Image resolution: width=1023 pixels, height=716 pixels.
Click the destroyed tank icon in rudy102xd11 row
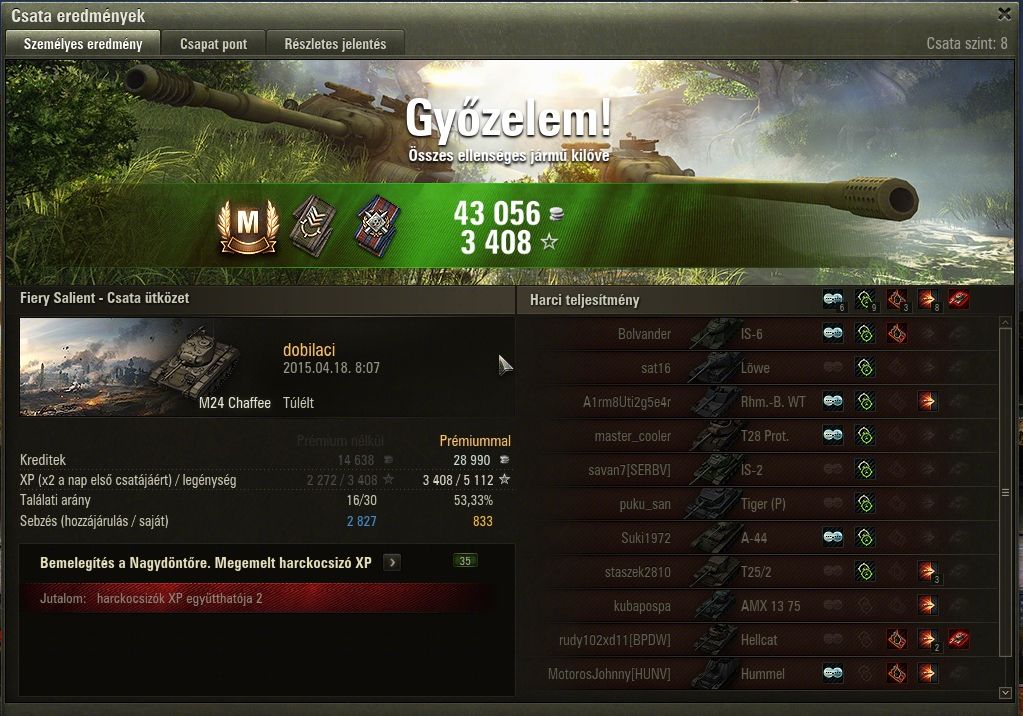point(958,640)
